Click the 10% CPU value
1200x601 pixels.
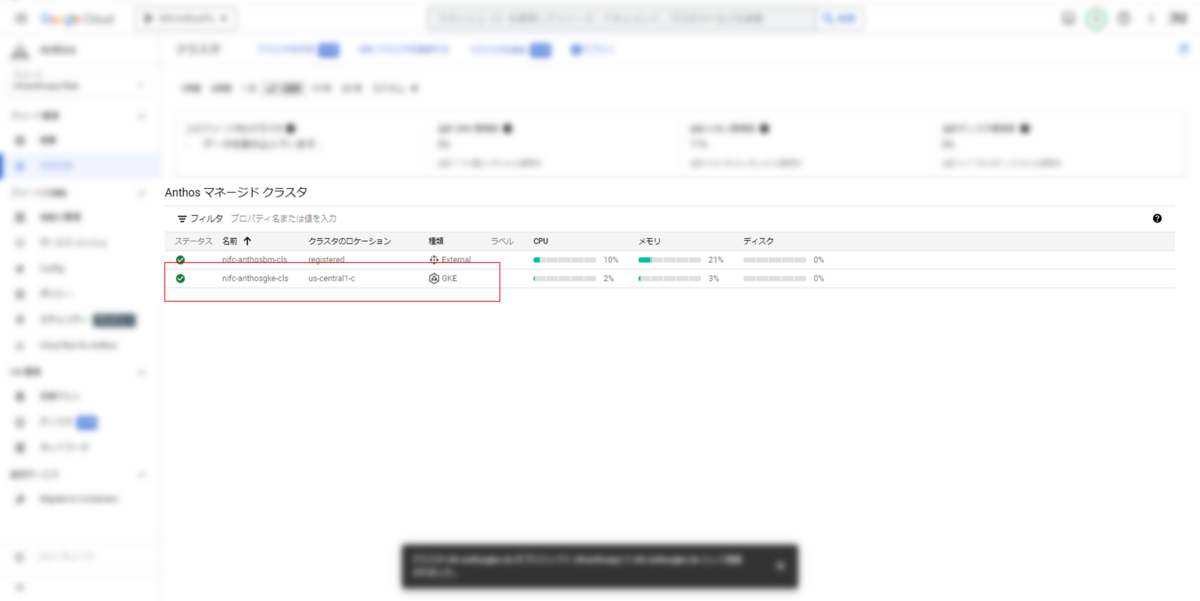point(611,260)
